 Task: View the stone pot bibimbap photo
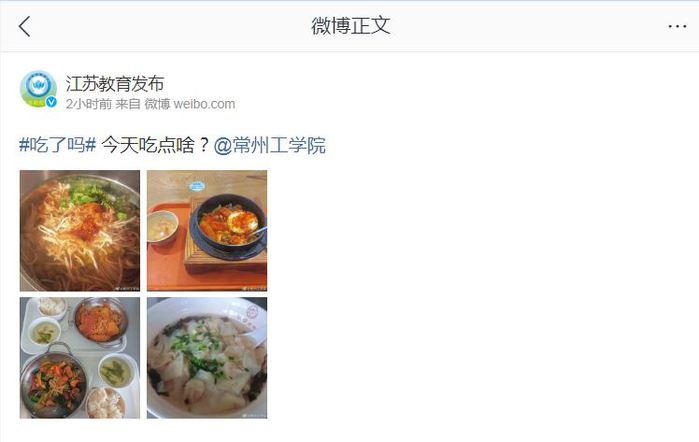[x=207, y=231]
